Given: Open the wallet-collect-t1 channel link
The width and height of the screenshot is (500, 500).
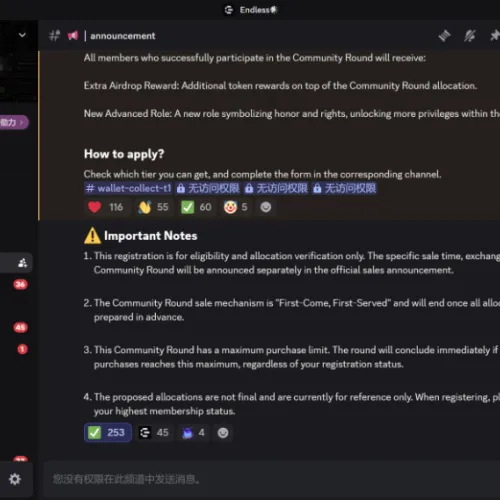Looking at the screenshot, I should point(128,188).
